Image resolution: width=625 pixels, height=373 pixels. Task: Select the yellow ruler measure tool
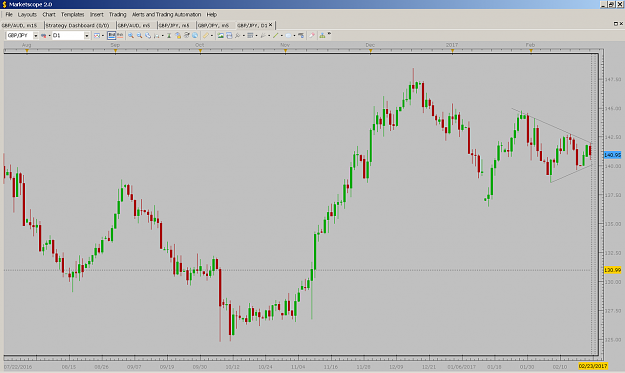tap(206, 35)
